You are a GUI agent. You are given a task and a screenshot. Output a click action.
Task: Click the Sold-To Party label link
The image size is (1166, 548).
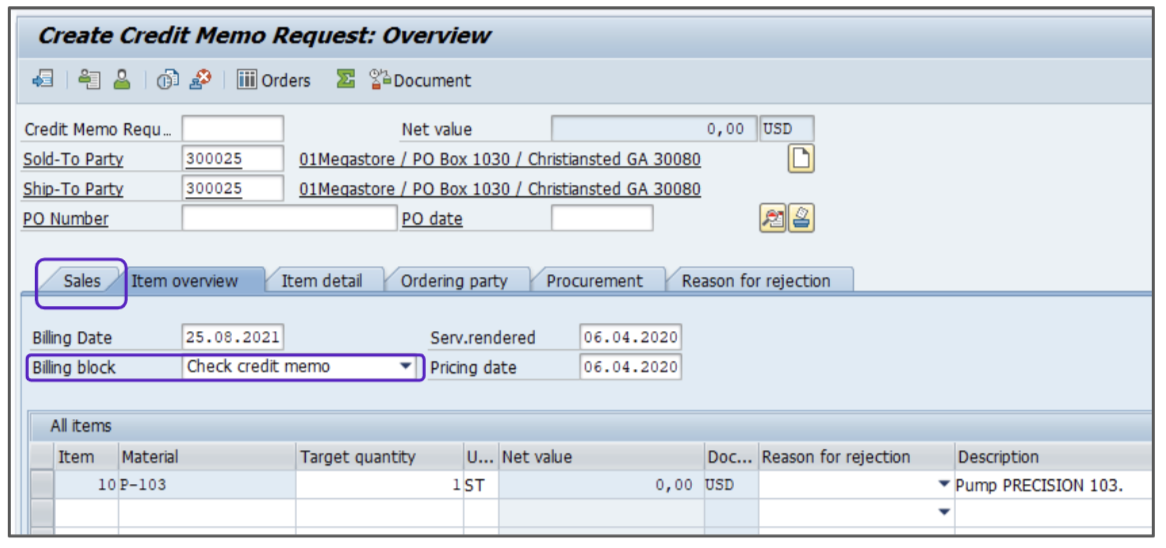point(73,160)
